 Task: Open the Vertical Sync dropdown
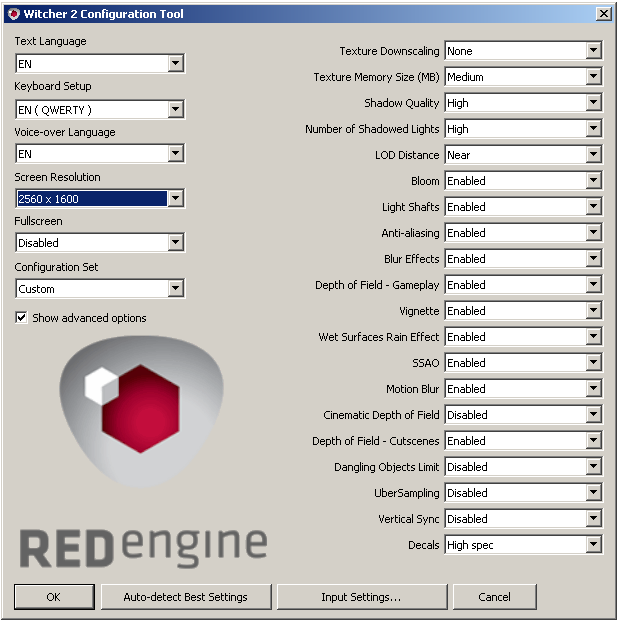point(523,519)
